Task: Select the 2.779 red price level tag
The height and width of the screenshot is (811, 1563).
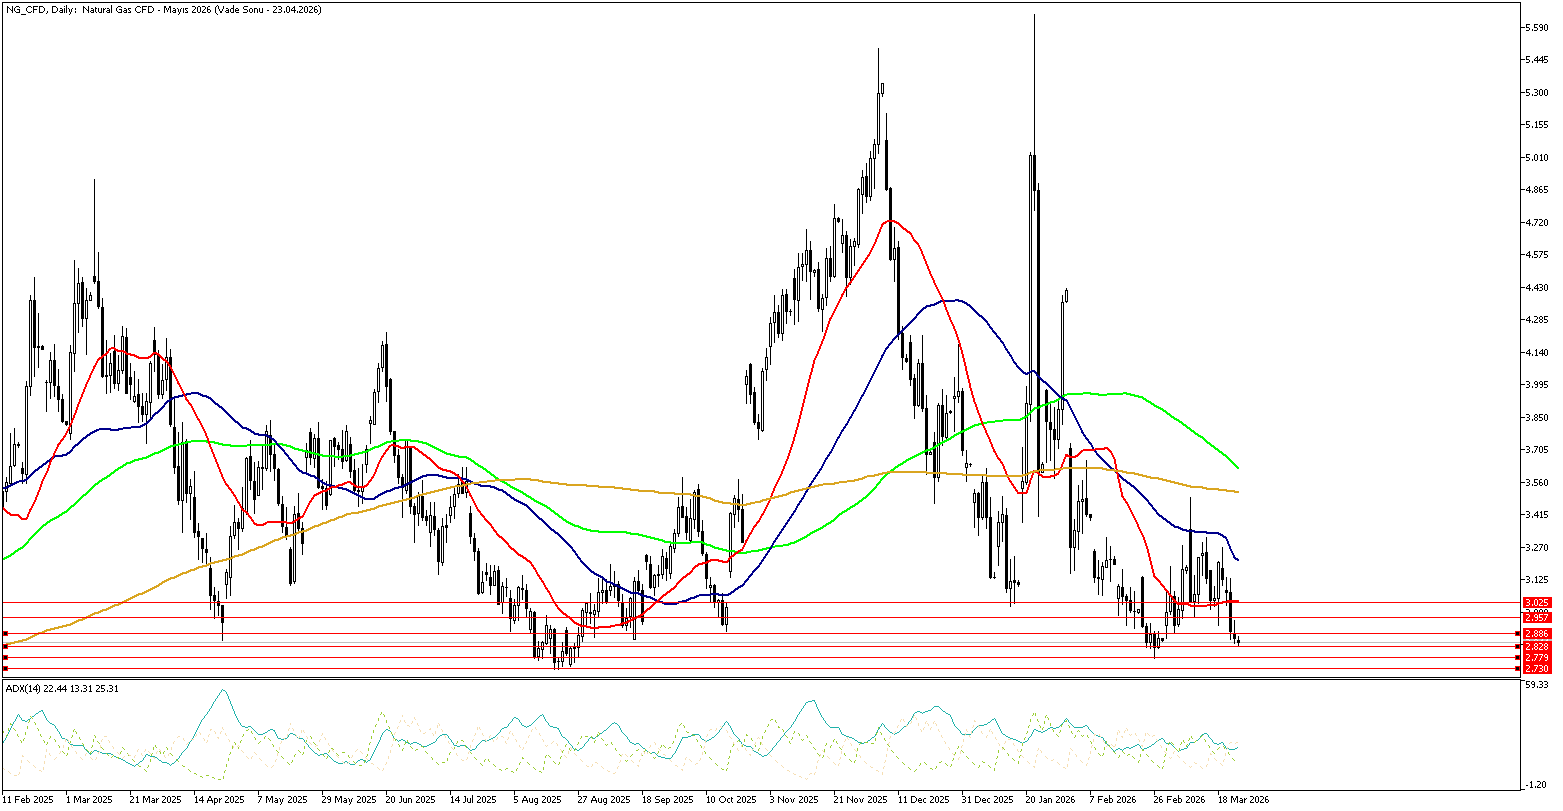Action: [x=1536, y=657]
